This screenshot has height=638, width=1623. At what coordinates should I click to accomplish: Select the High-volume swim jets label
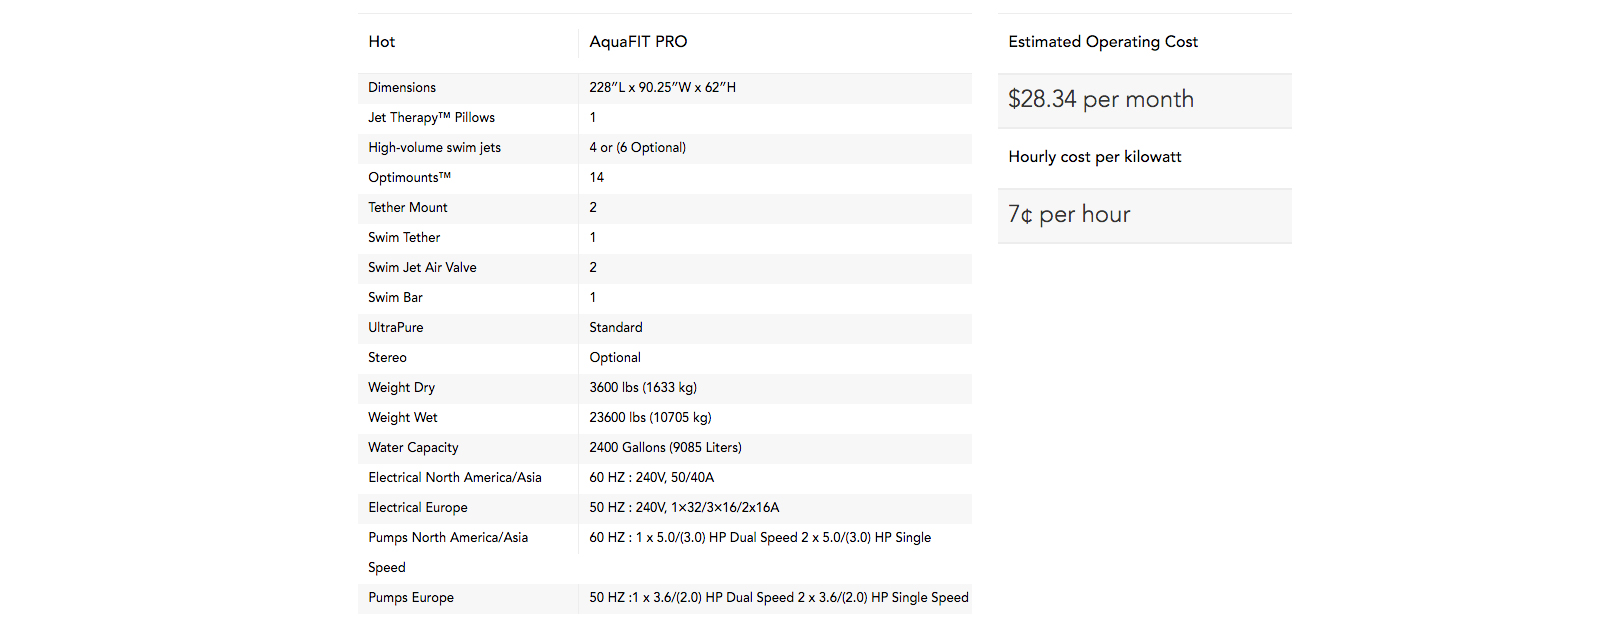click(434, 148)
